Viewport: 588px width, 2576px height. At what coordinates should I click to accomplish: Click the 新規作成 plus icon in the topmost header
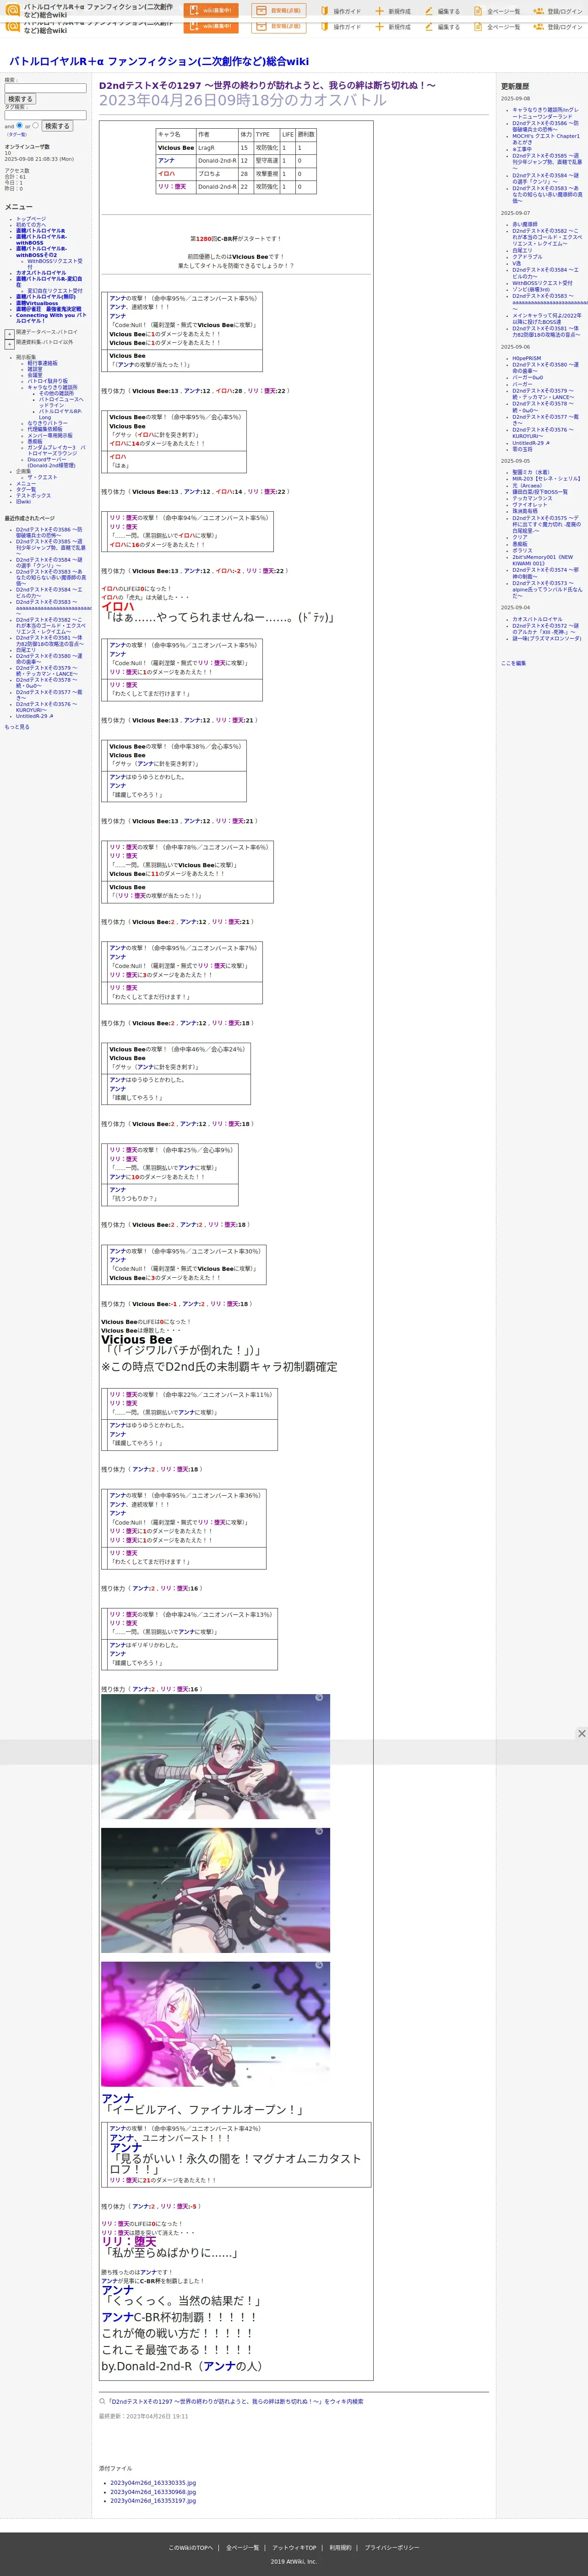tap(379, 11)
